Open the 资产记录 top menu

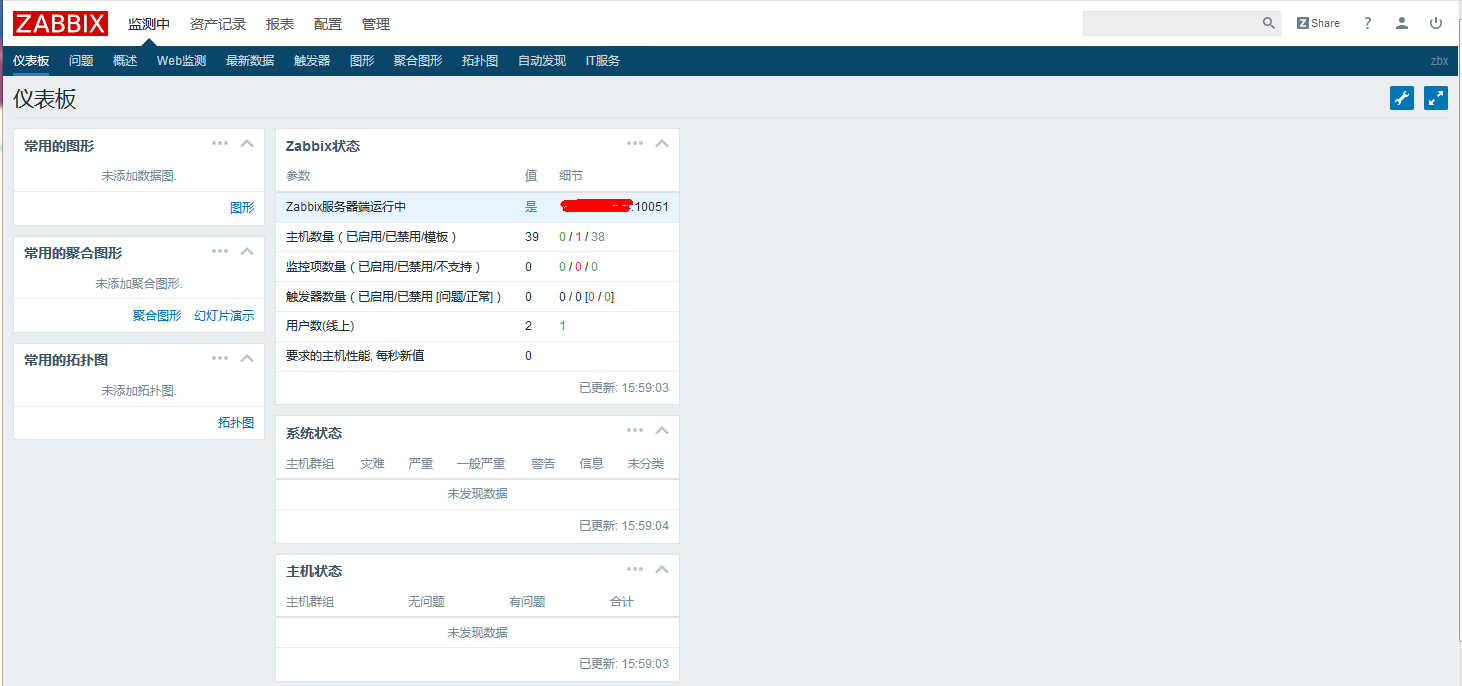218,24
